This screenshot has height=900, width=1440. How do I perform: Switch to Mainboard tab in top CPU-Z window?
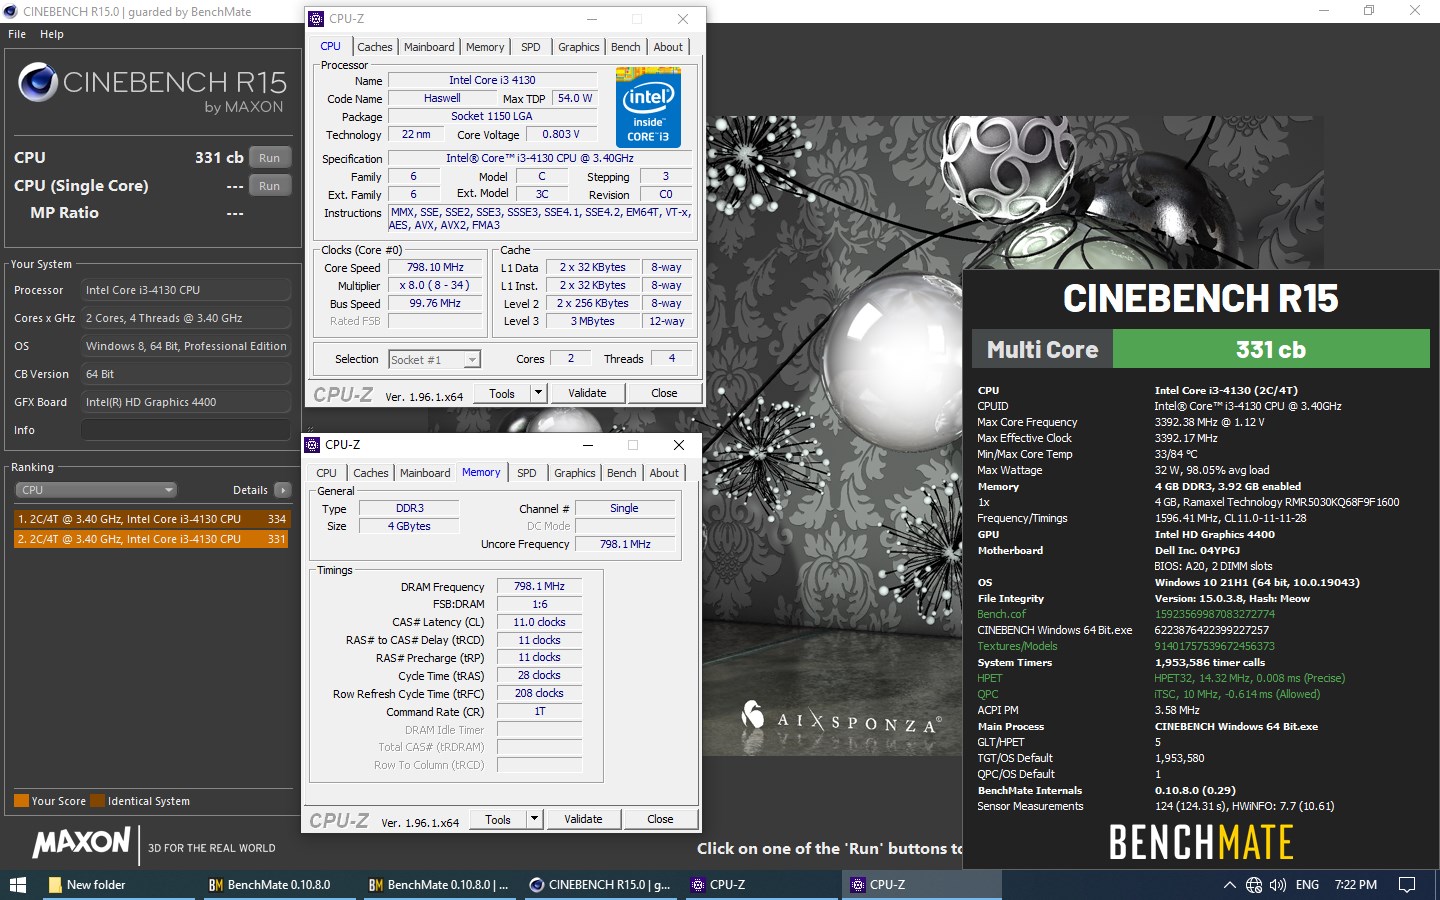click(x=429, y=47)
